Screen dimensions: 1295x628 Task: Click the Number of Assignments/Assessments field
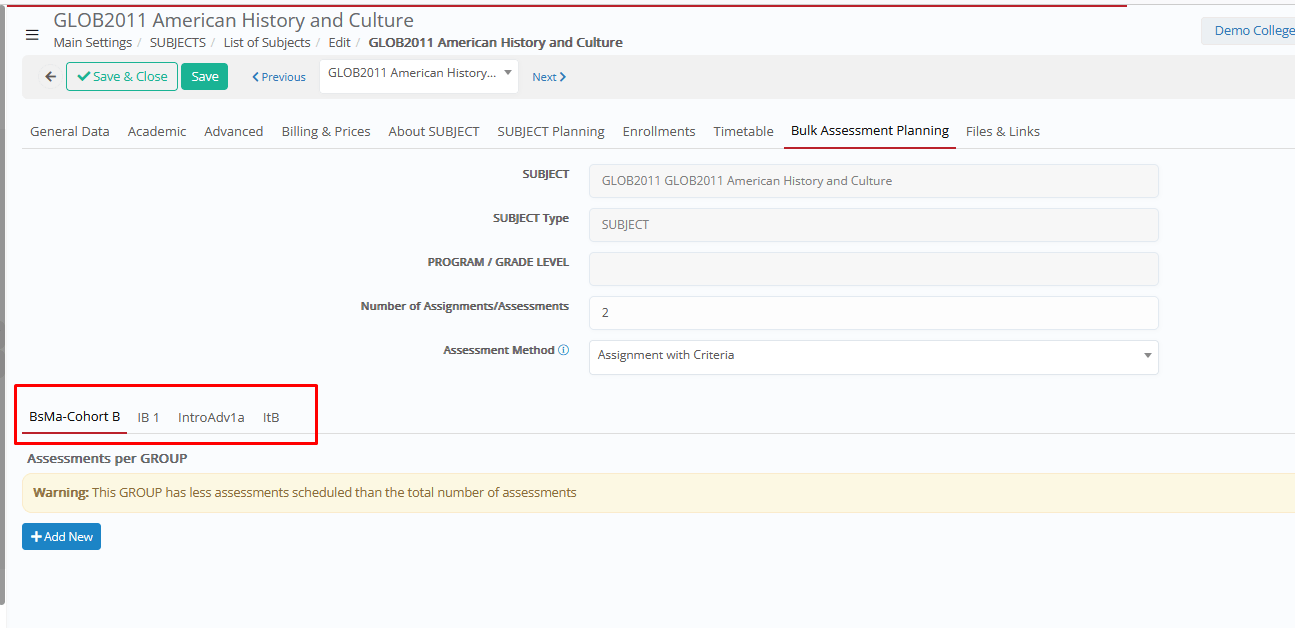(873, 313)
